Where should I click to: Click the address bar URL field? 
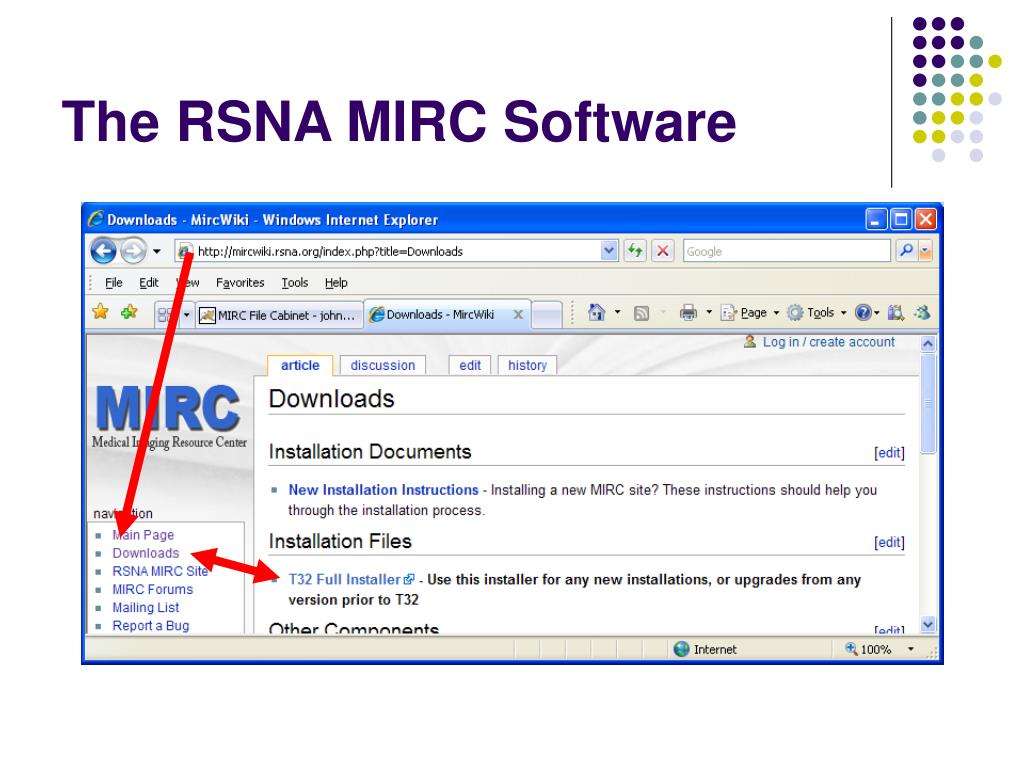click(397, 251)
